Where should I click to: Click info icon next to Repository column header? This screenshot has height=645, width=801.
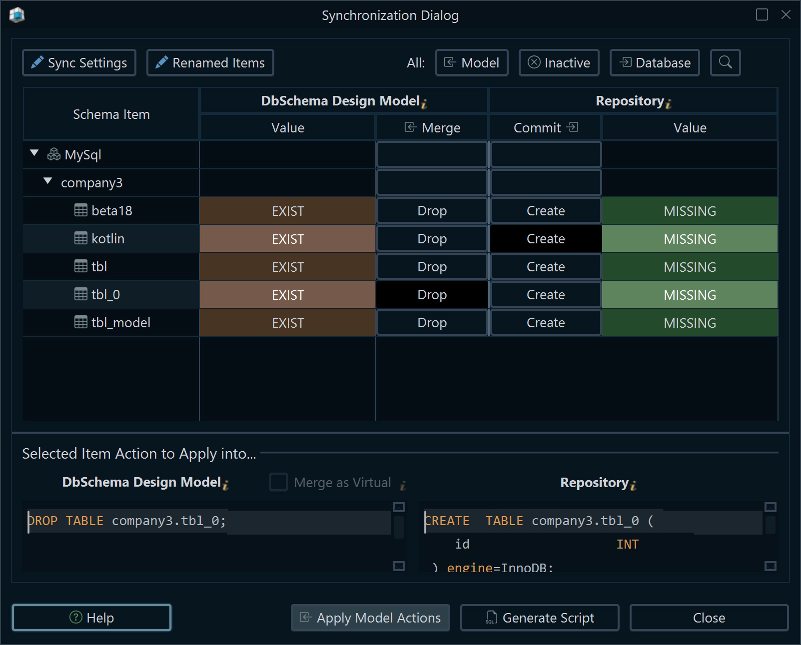[668, 103]
